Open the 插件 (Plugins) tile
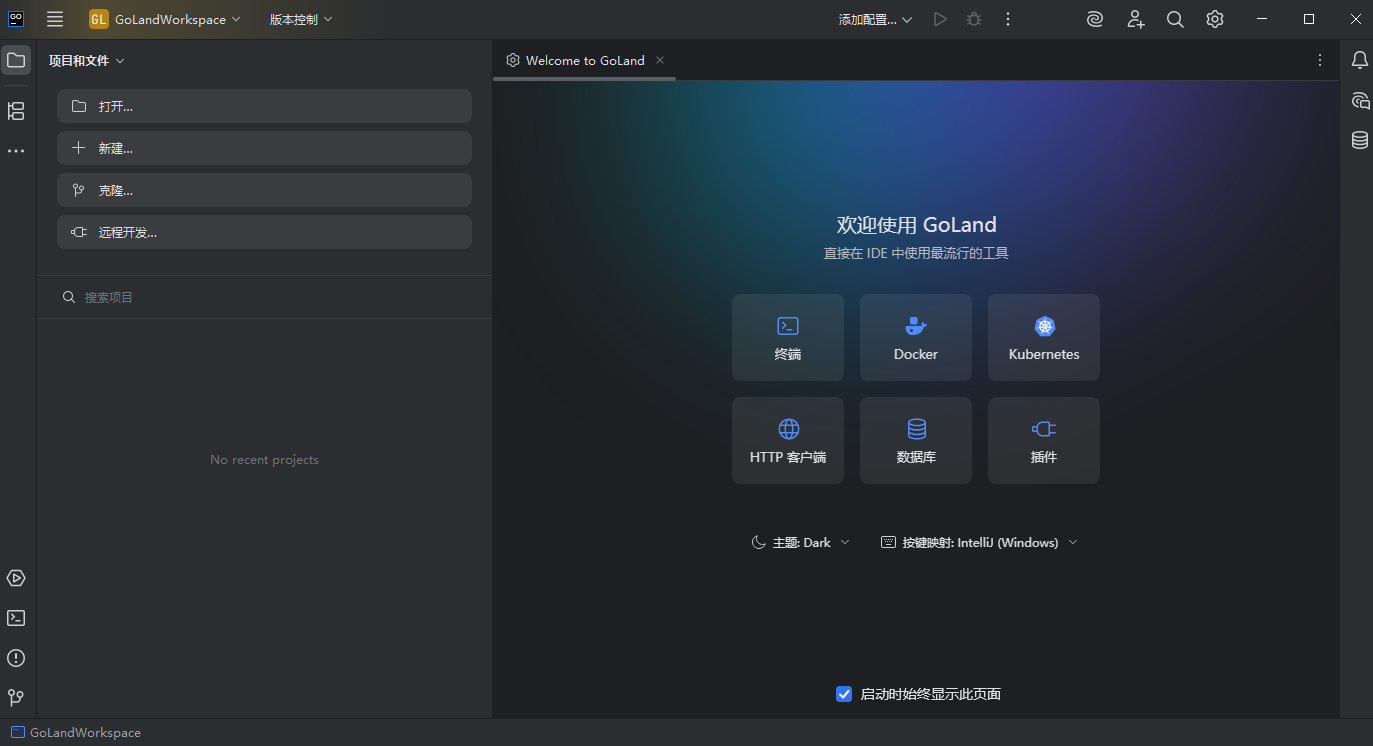 coord(1044,440)
